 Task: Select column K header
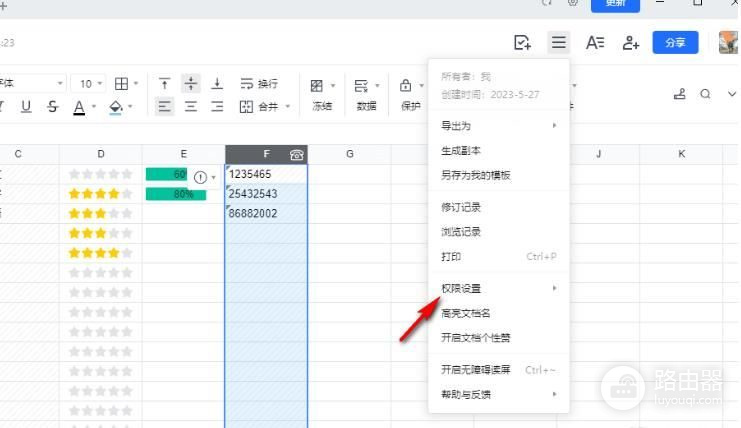pyautogui.click(x=681, y=154)
